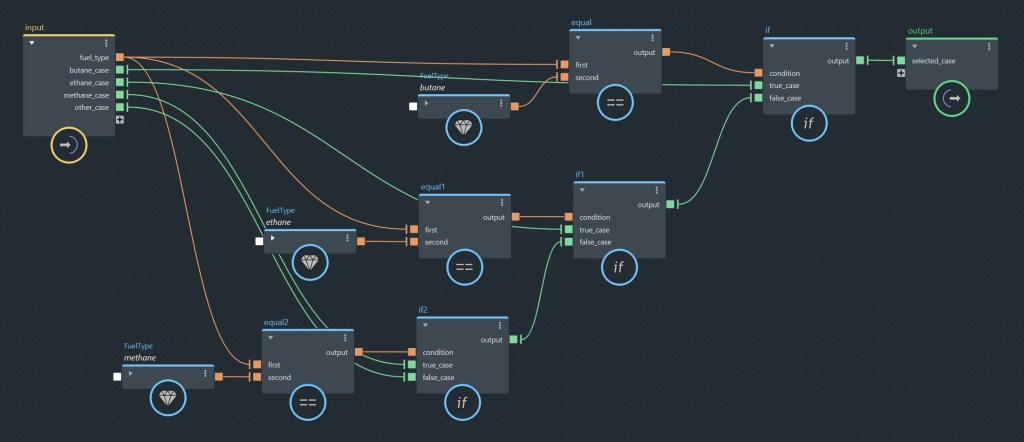
Task: Toggle the white square beside methane node
Action: pyautogui.click(x=117, y=376)
